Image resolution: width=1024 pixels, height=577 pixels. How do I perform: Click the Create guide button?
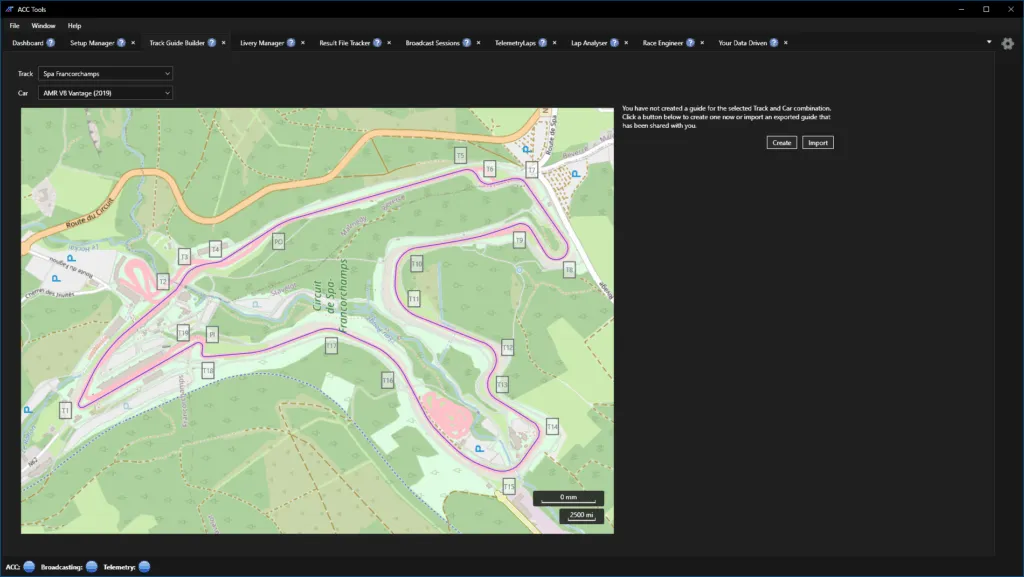(x=782, y=143)
